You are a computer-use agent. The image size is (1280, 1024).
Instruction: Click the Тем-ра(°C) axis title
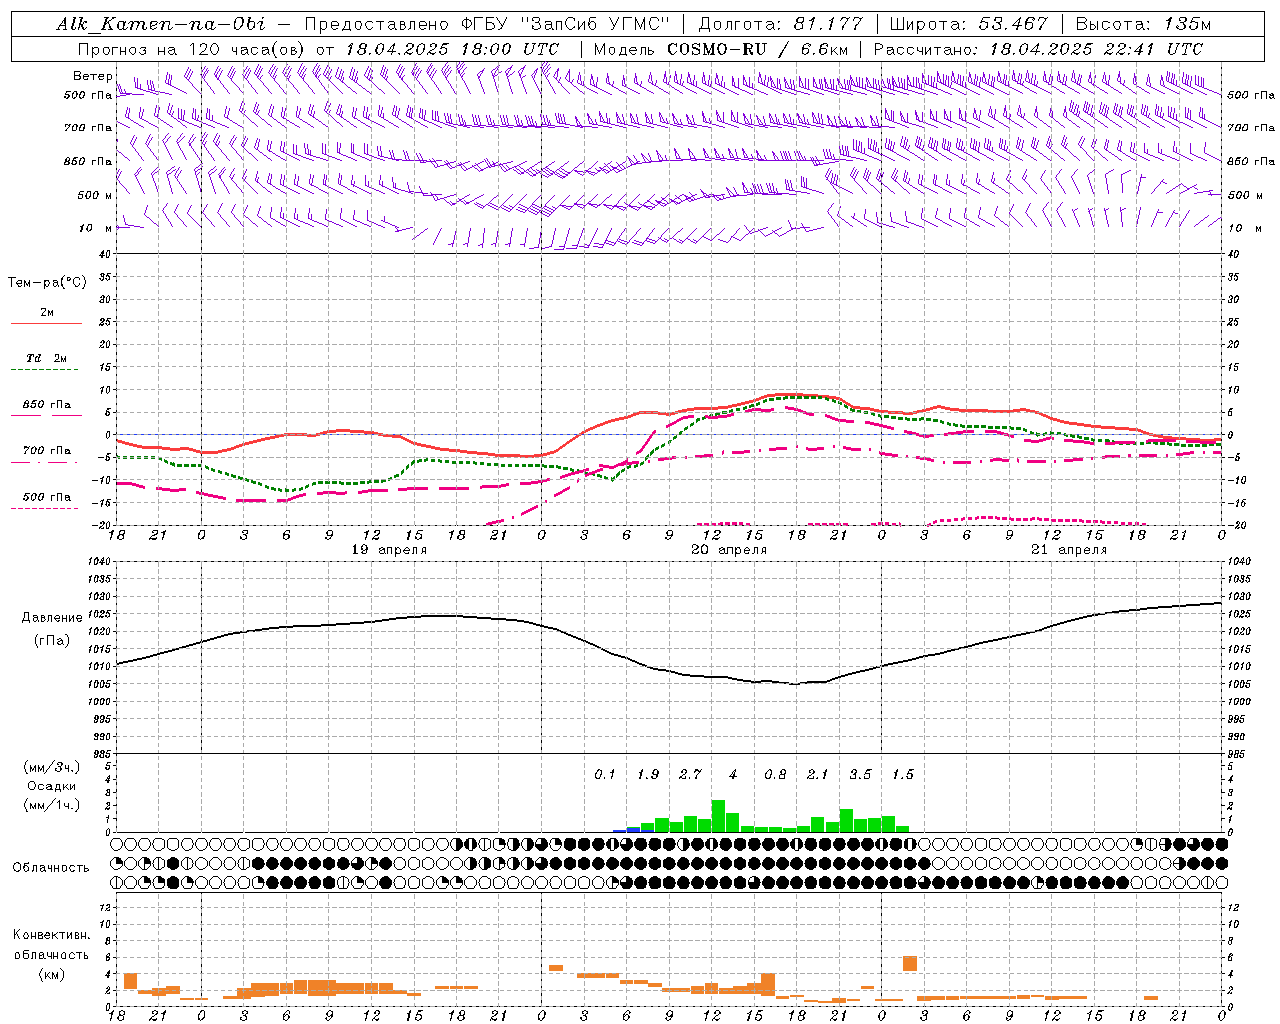[47, 283]
